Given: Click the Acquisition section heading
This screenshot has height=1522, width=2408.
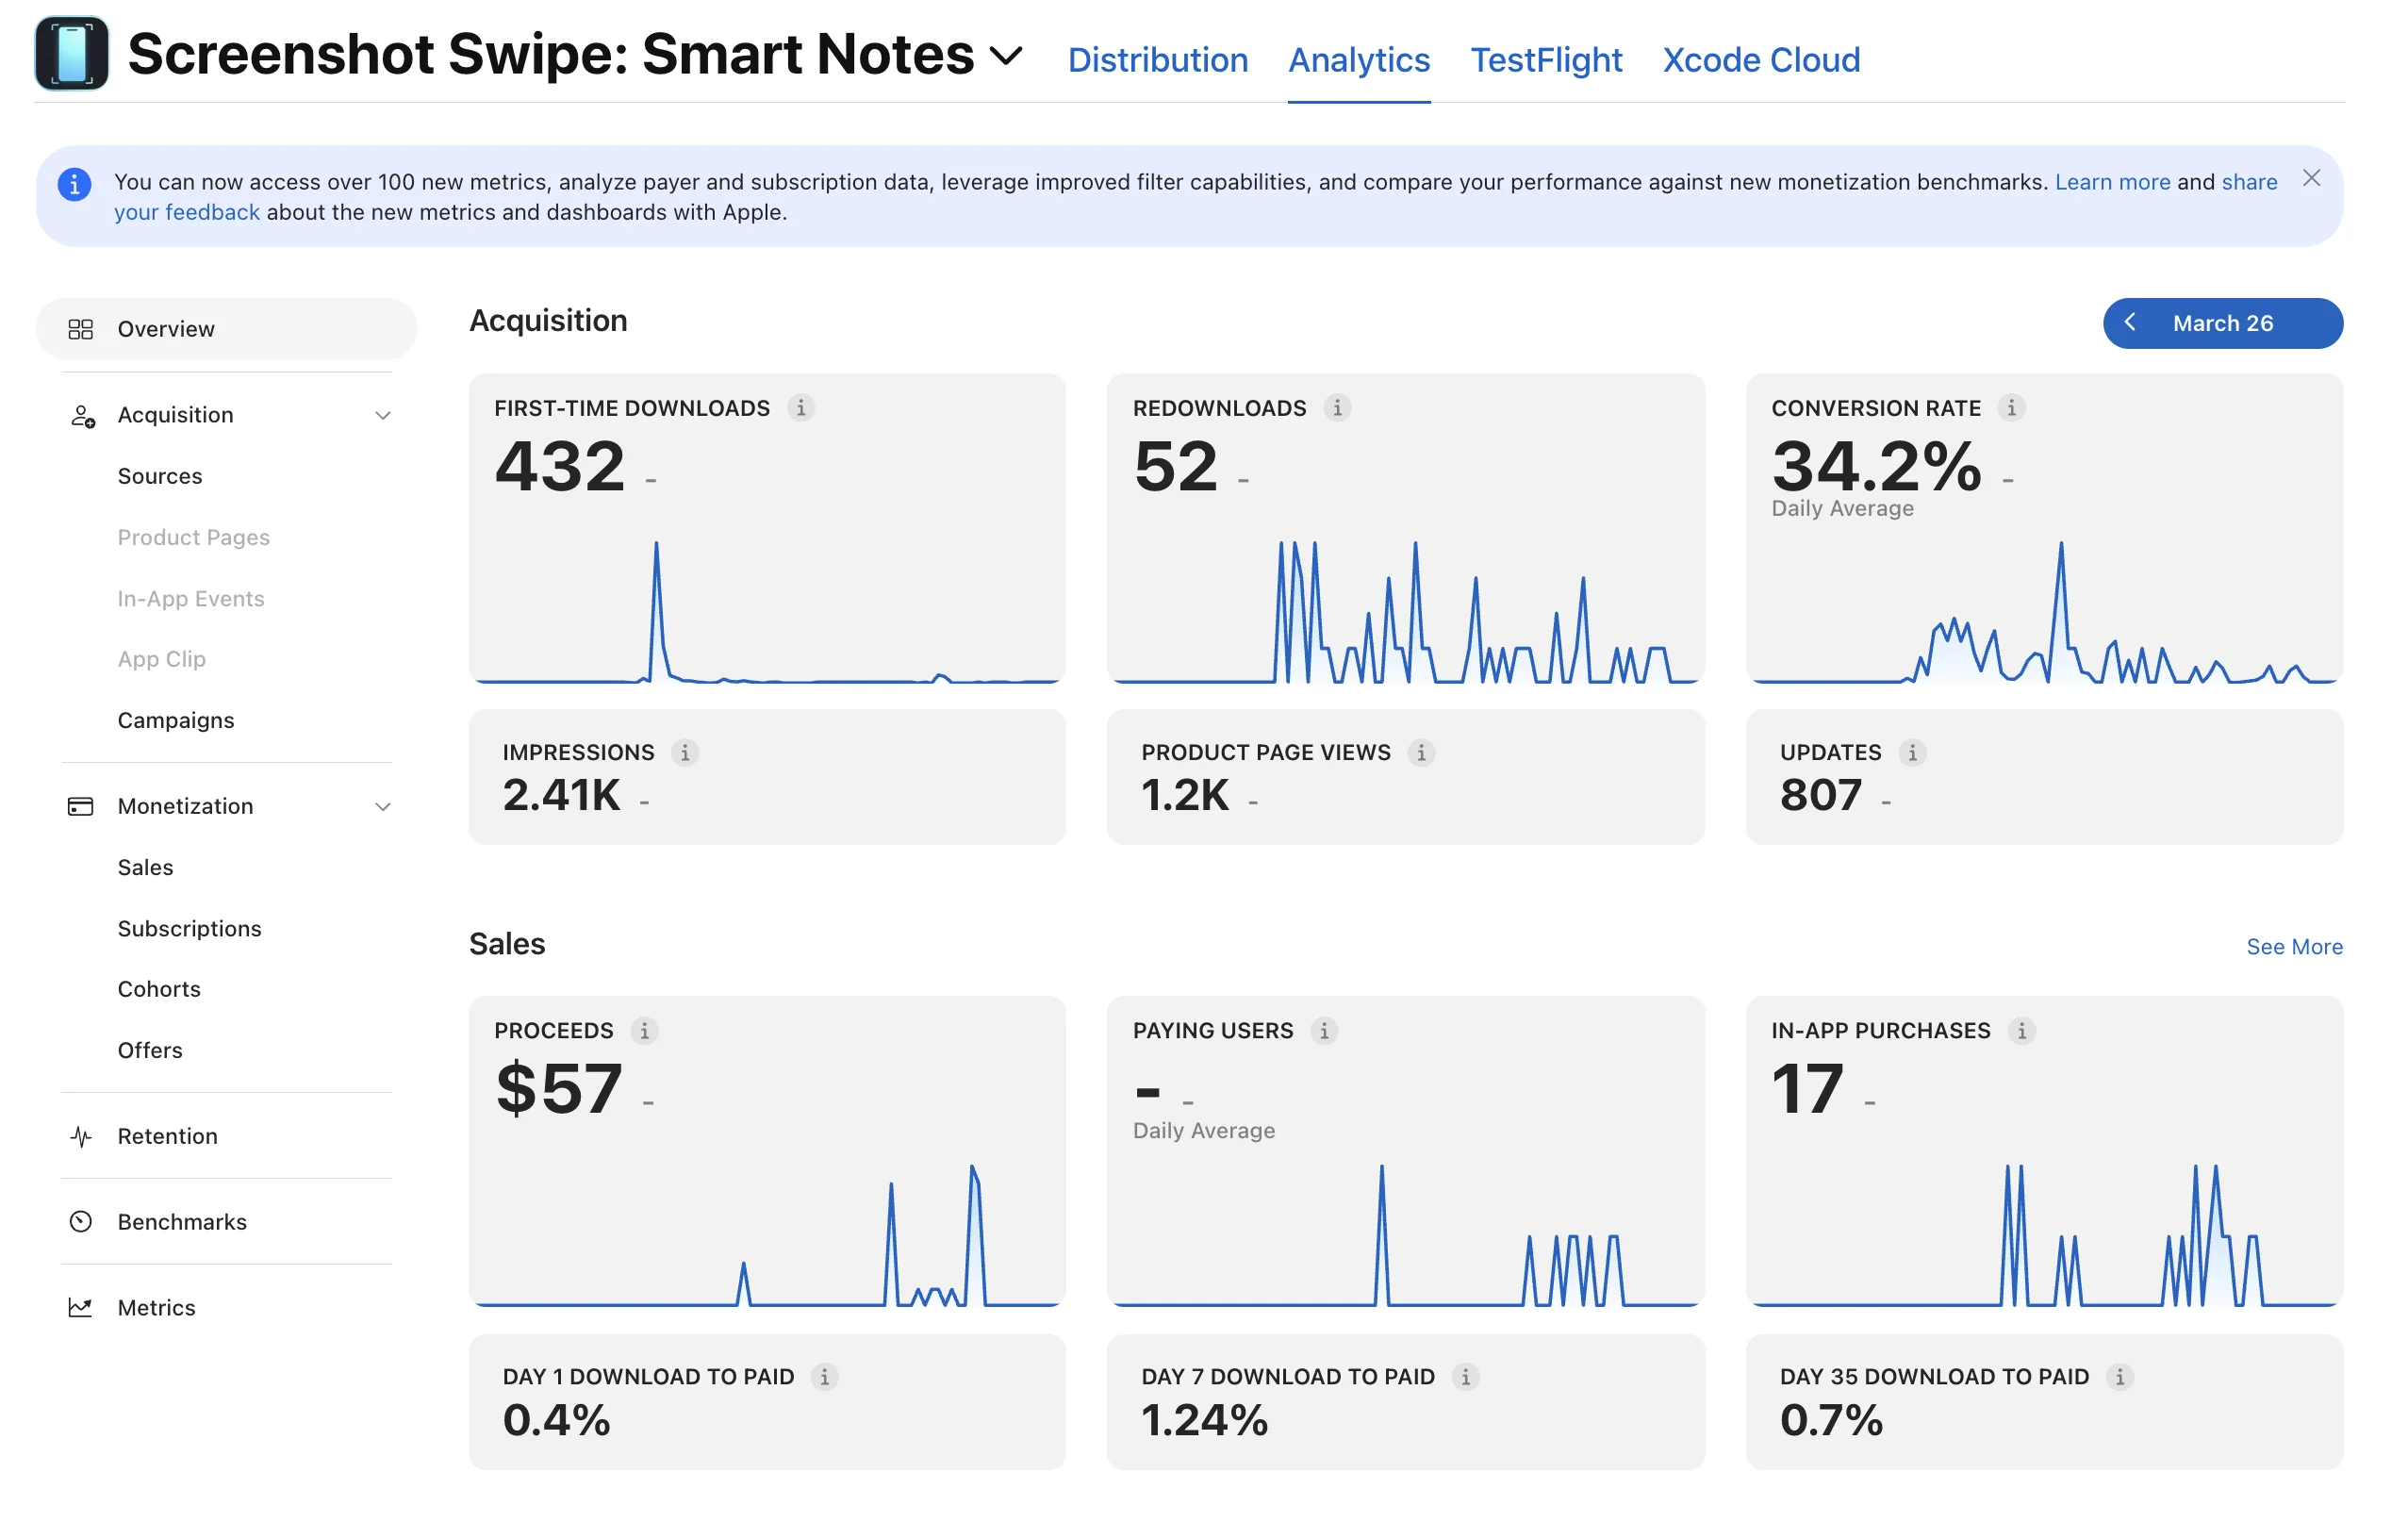Looking at the screenshot, I should [548, 320].
